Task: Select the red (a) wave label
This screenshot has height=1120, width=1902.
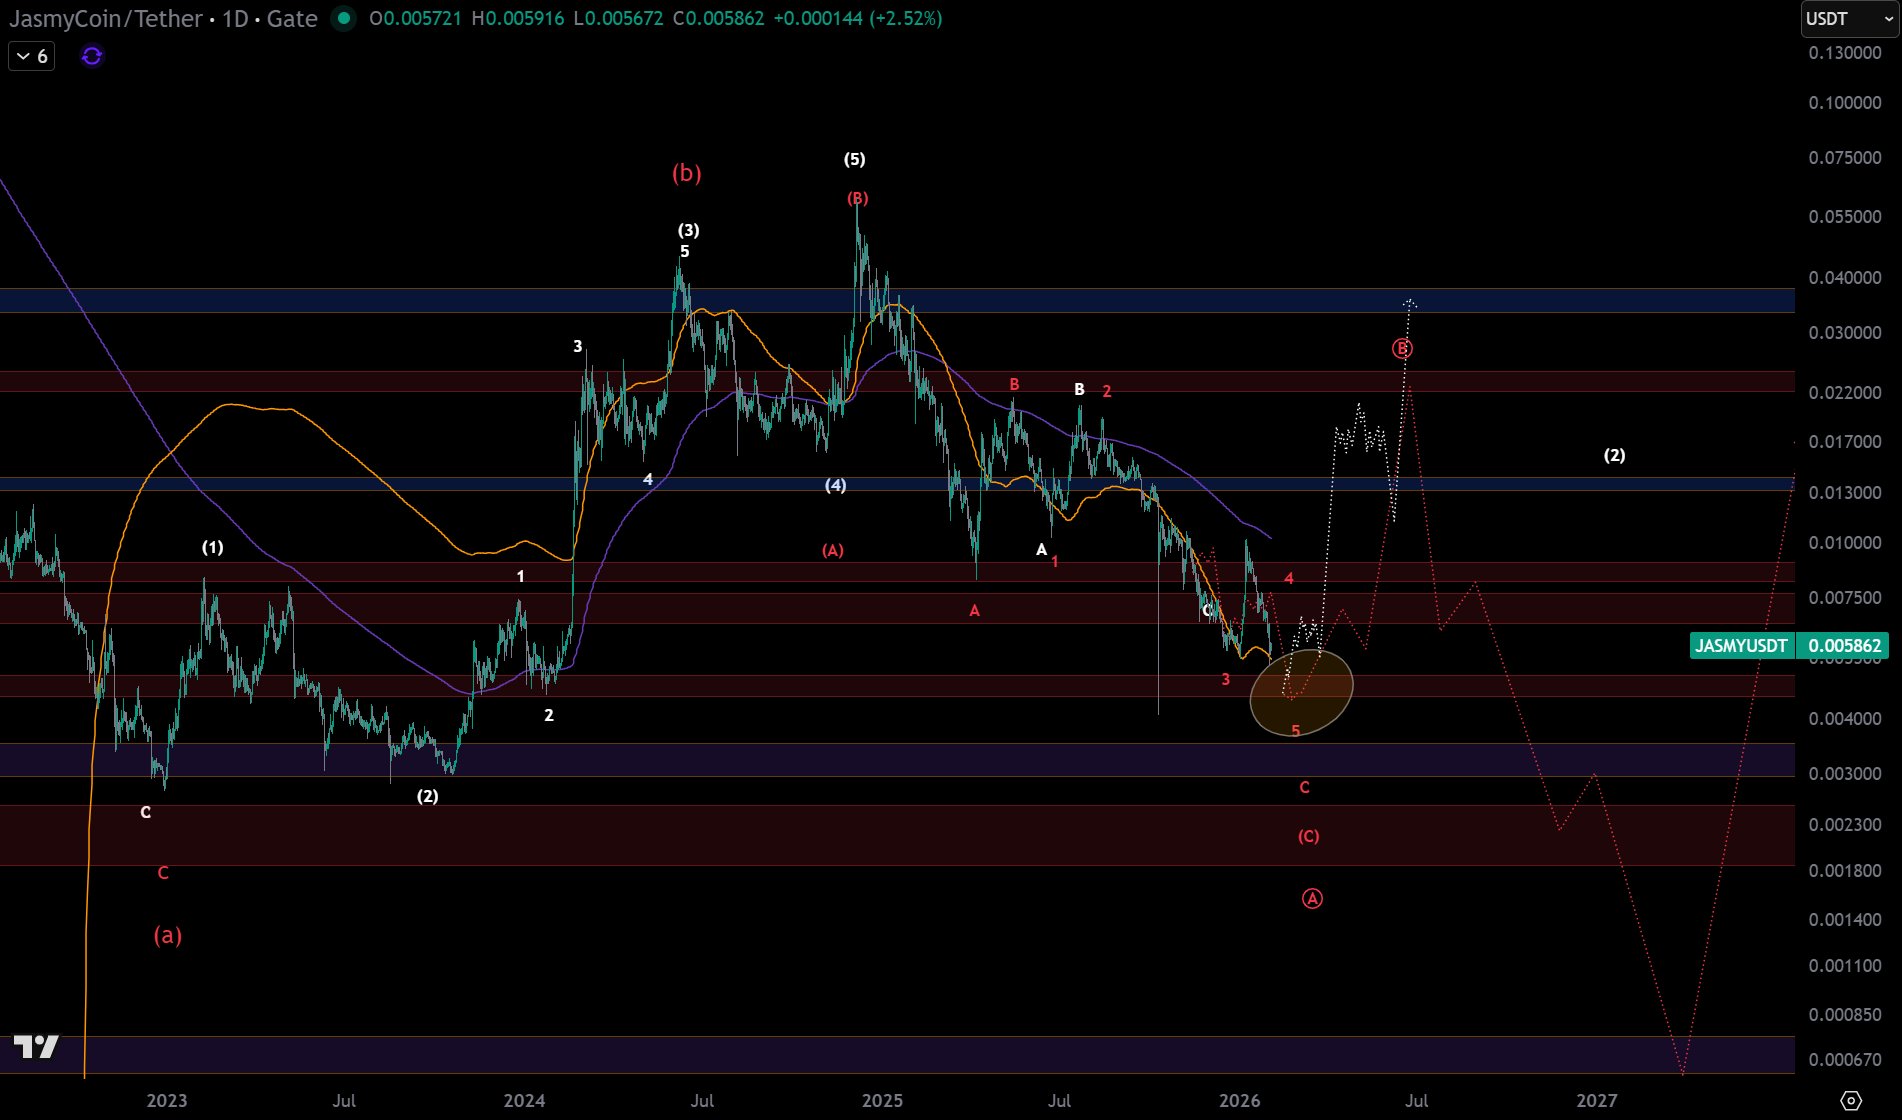Action: point(167,935)
